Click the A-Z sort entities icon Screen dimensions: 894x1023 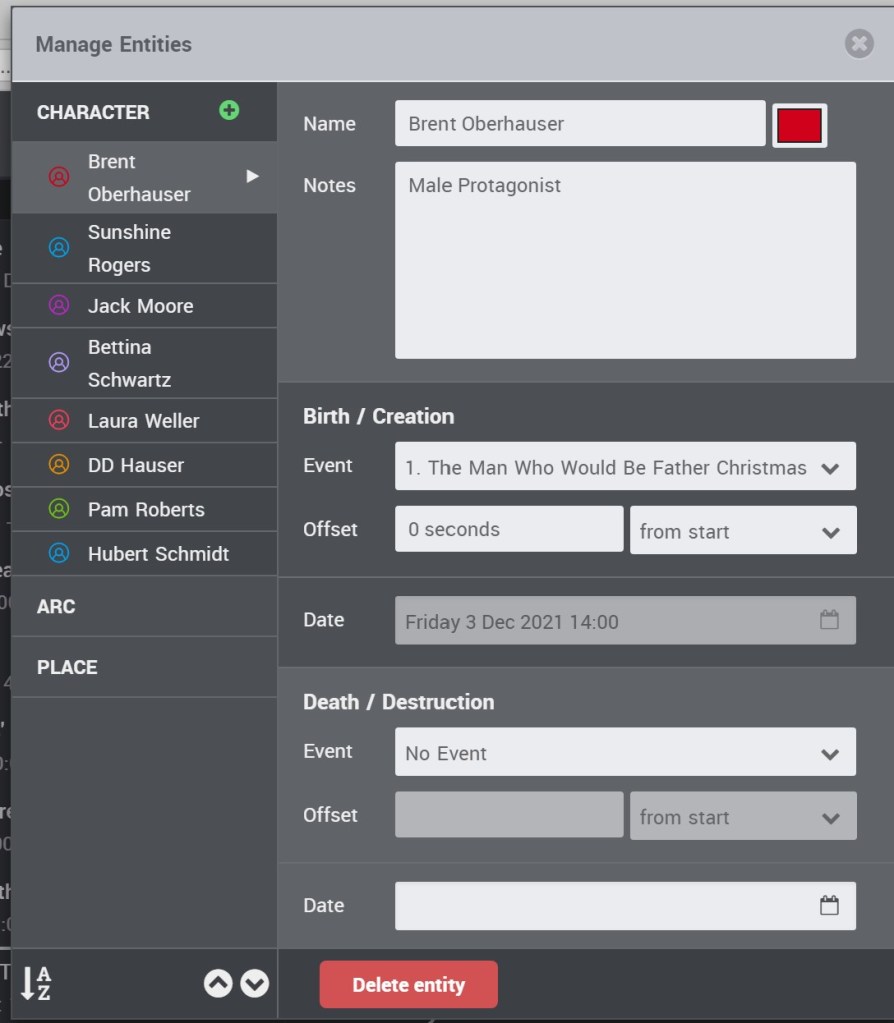tap(36, 984)
